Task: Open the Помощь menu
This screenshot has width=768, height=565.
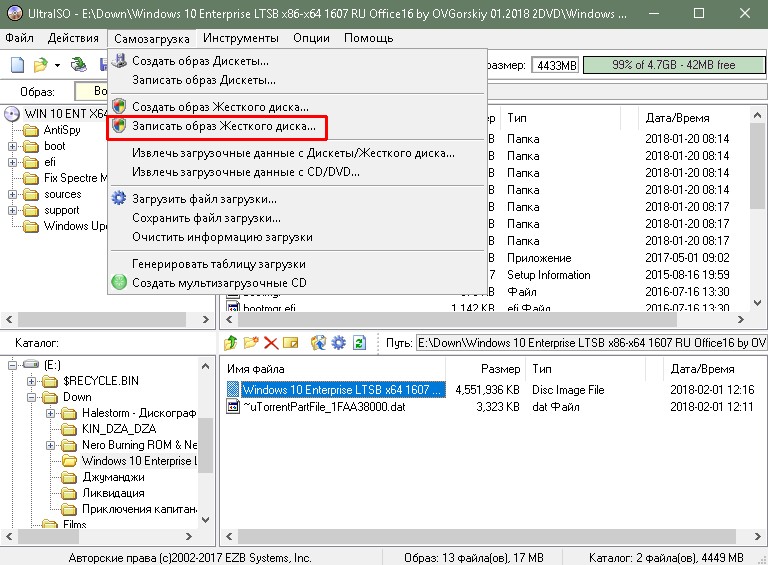Action: (368, 38)
